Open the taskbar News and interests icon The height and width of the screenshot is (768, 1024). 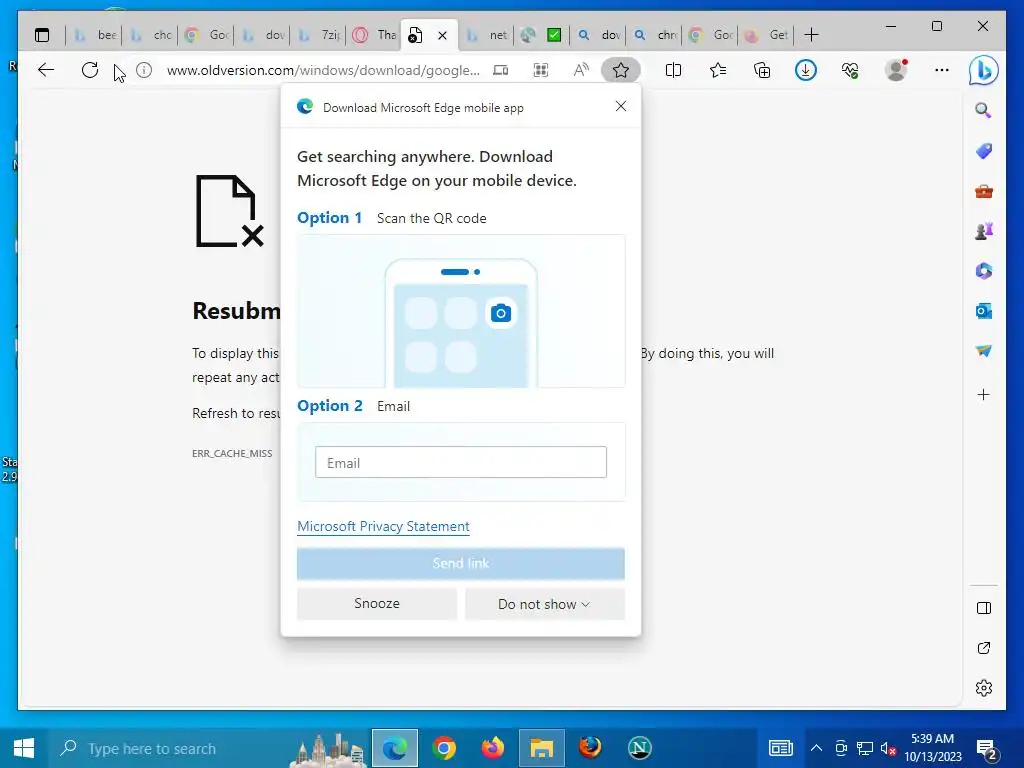pyautogui.click(x=780, y=748)
